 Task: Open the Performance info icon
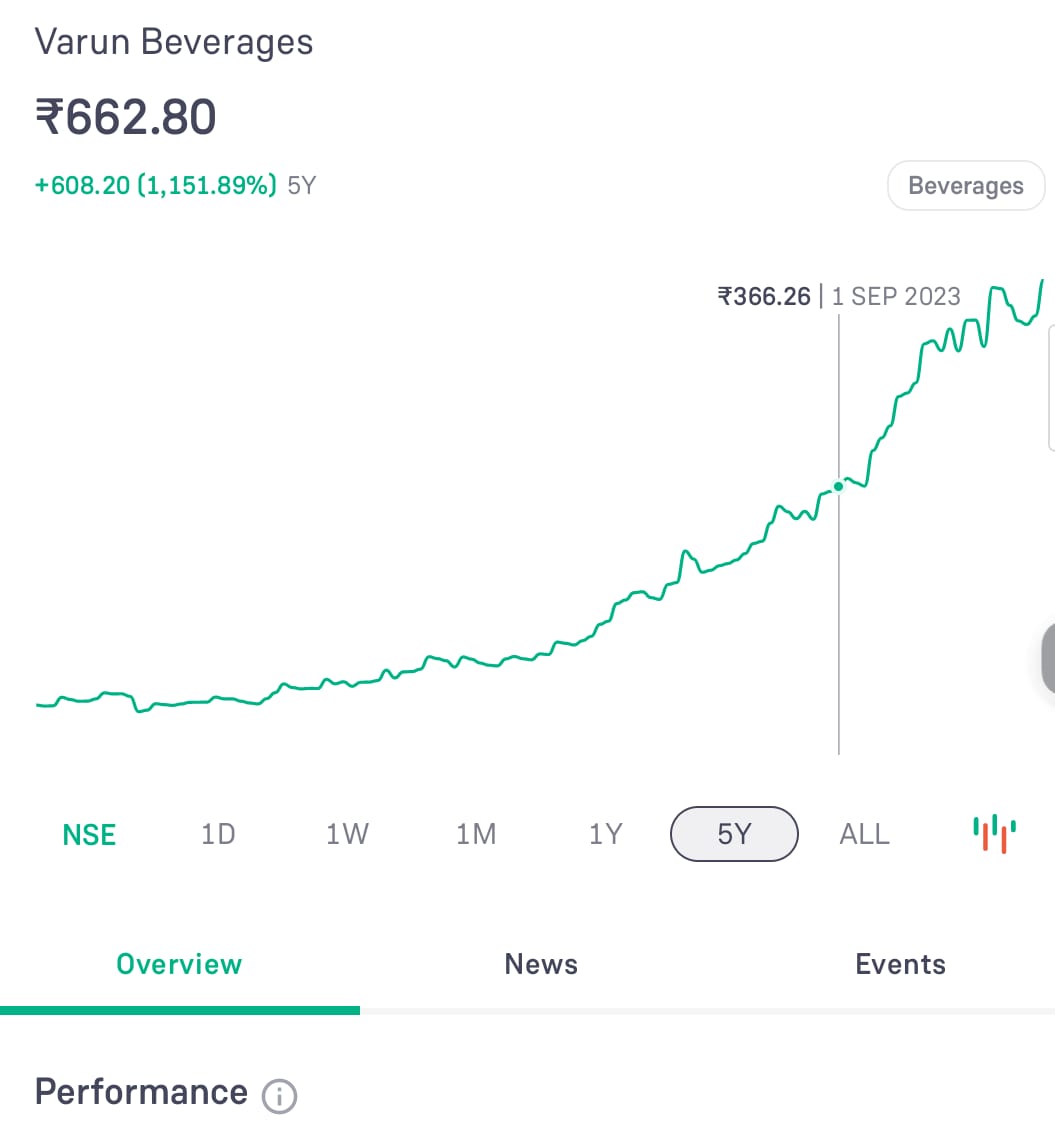[280, 1096]
